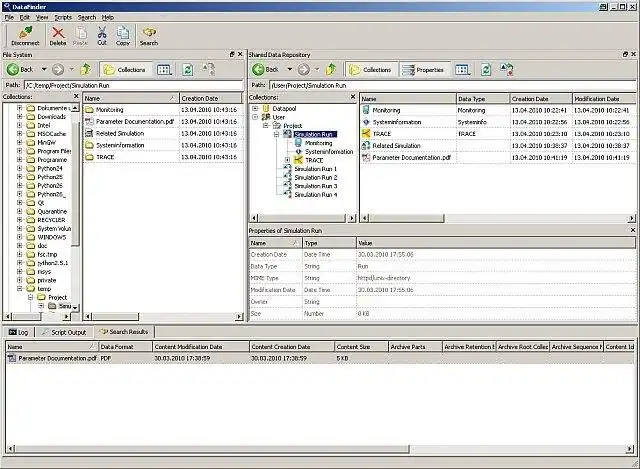Click the File System Path input field
This screenshot has width=640, height=469.
tap(133, 85)
